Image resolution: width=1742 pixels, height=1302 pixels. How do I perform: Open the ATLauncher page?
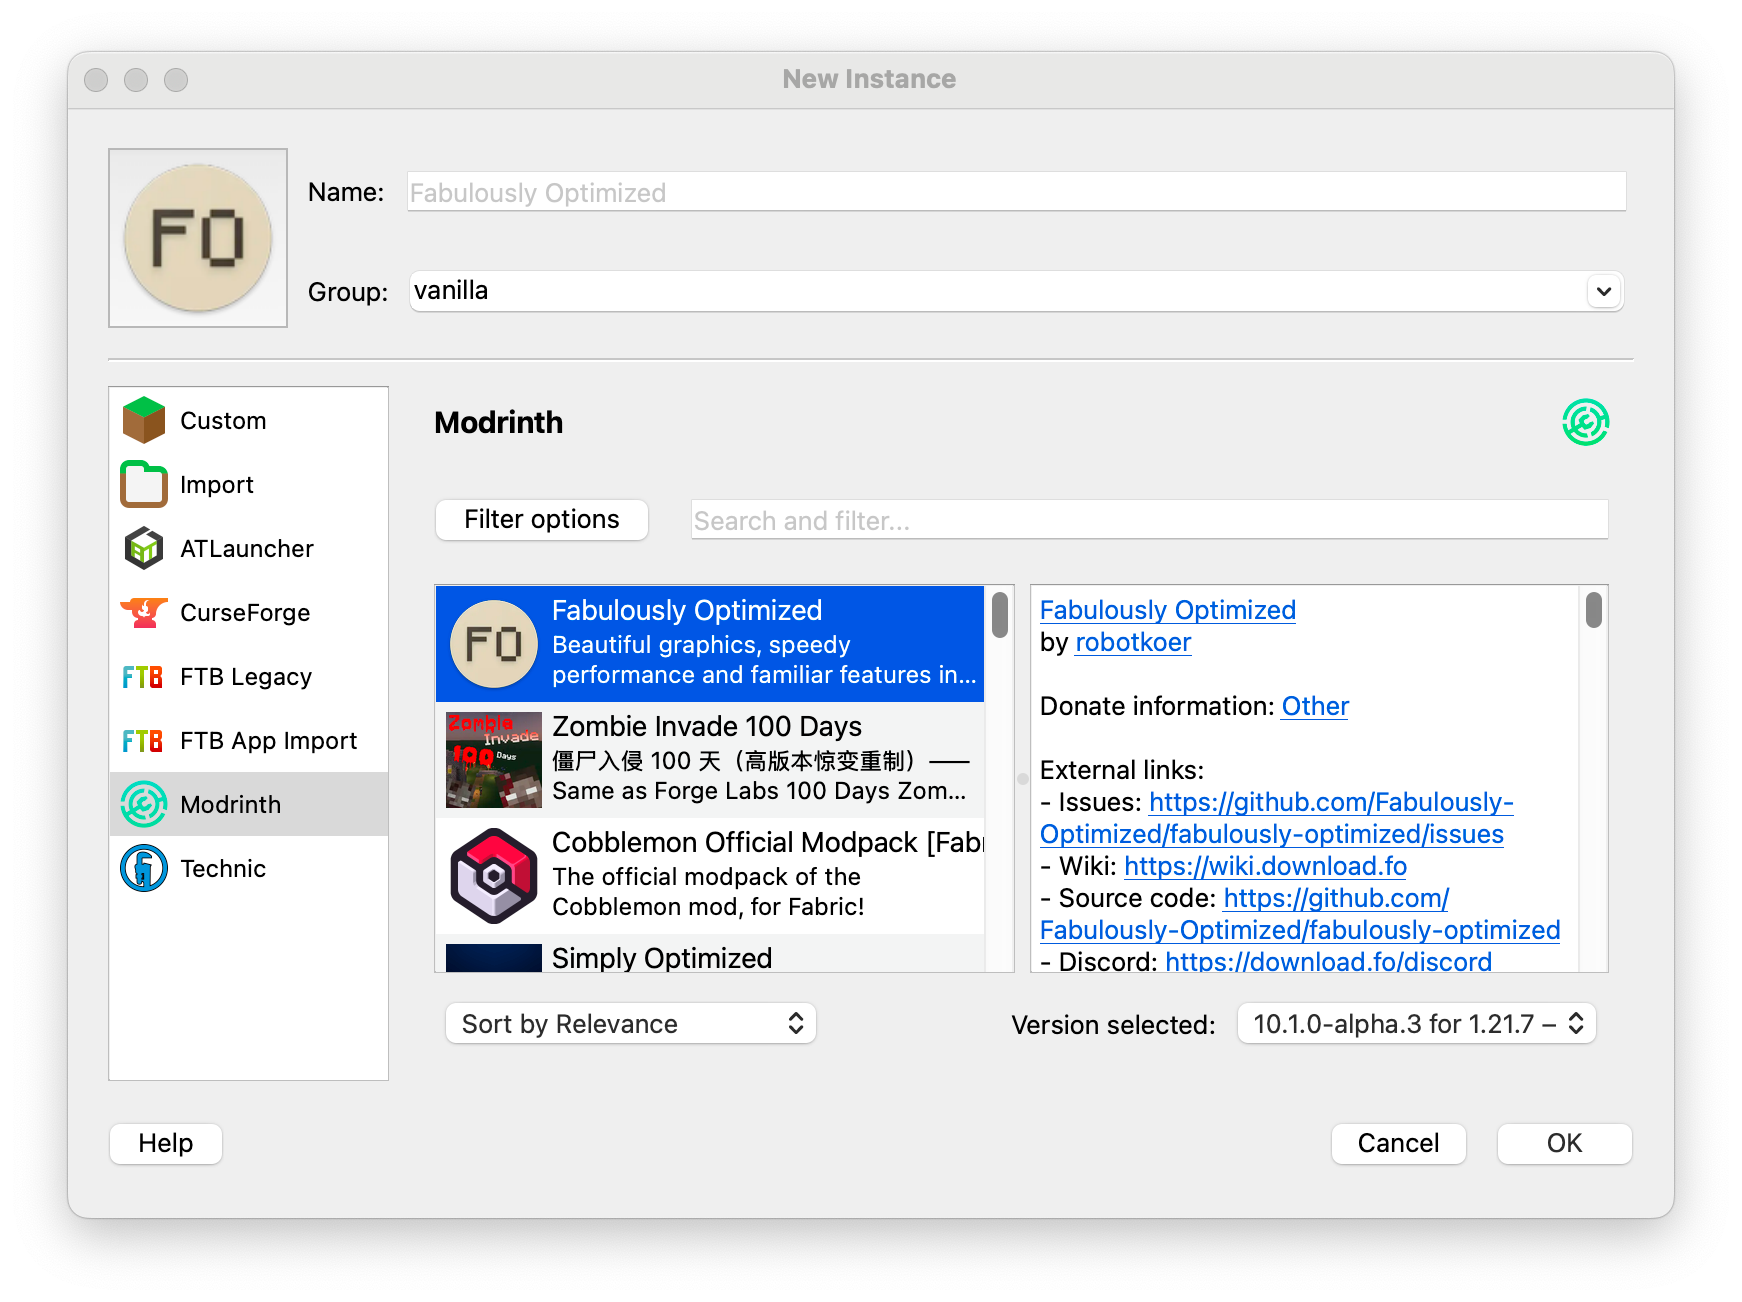click(249, 548)
